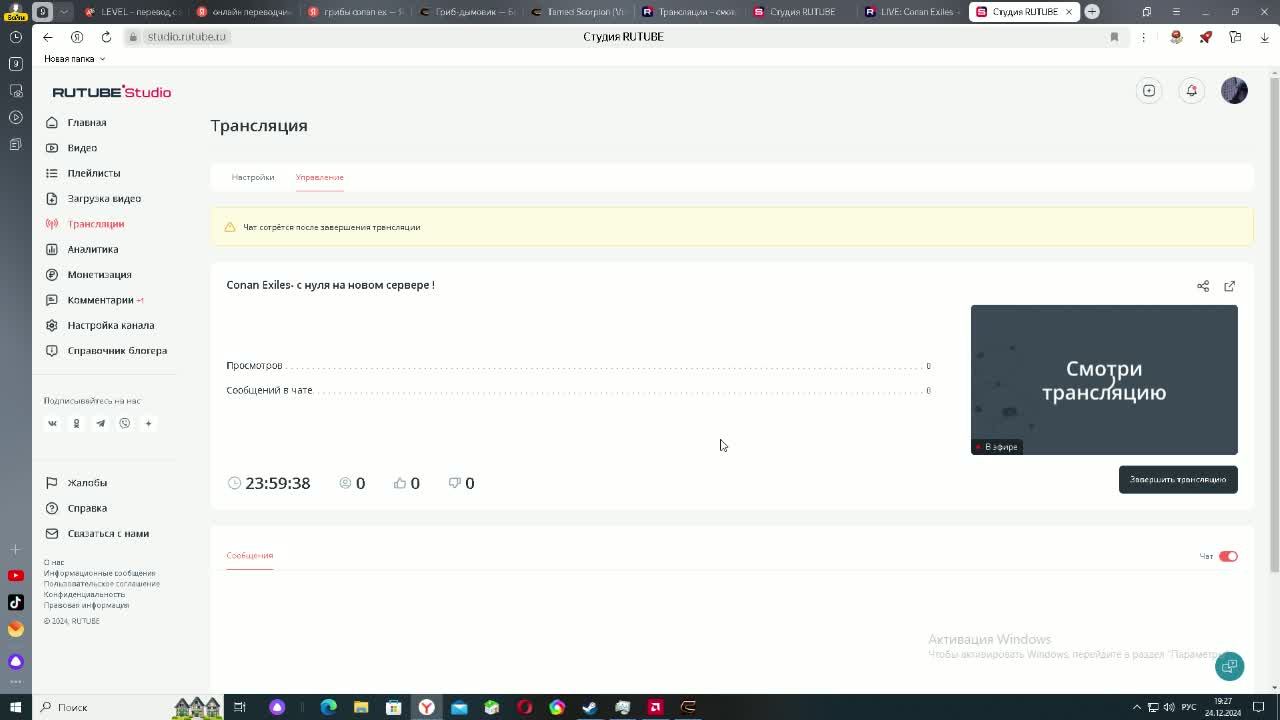Click the YouTube icon in browser sidebar
This screenshot has width=1280, height=720.
(16, 575)
